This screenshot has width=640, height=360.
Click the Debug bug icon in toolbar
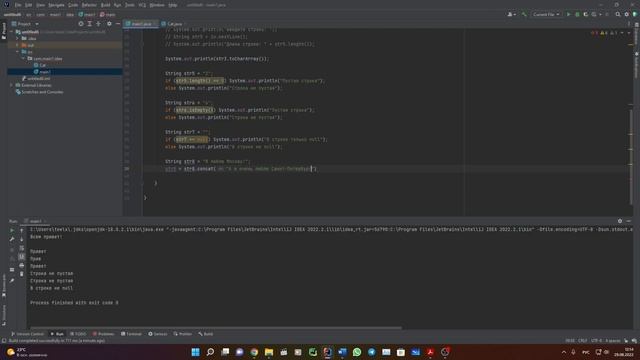pyautogui.click(x=577, y=14)
